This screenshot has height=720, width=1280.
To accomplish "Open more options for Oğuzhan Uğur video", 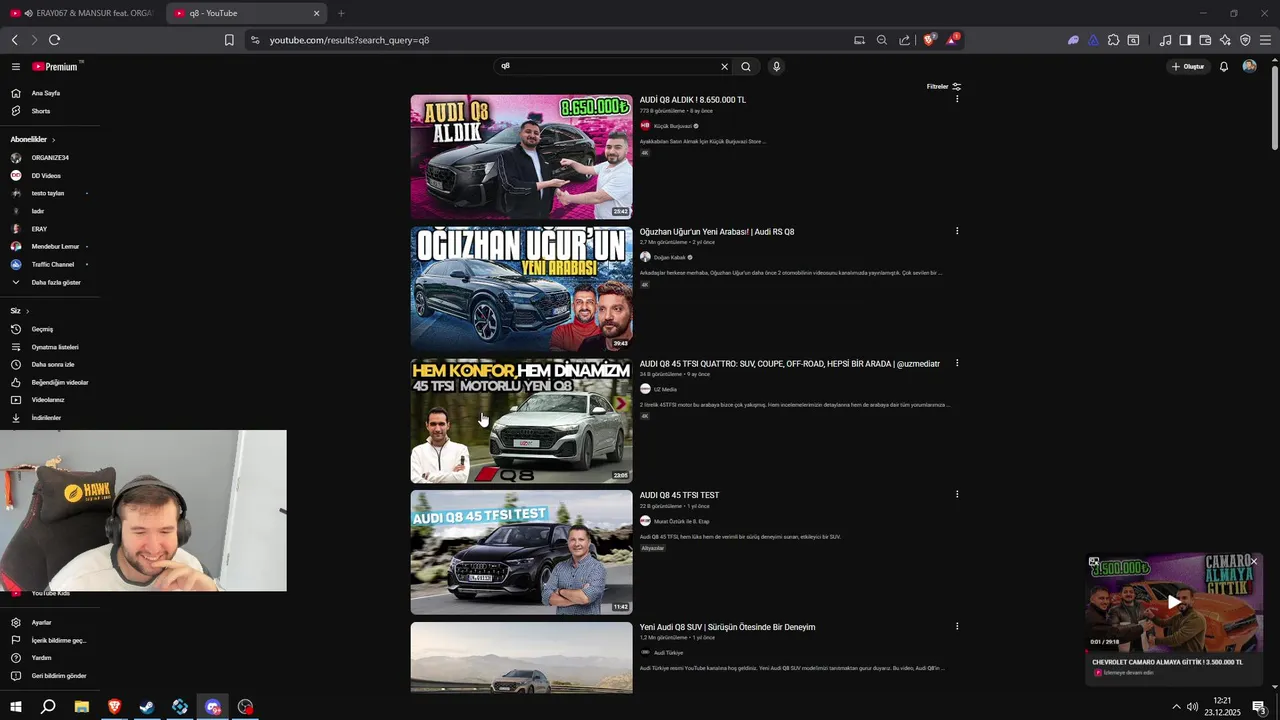I will tap(957, 231).
